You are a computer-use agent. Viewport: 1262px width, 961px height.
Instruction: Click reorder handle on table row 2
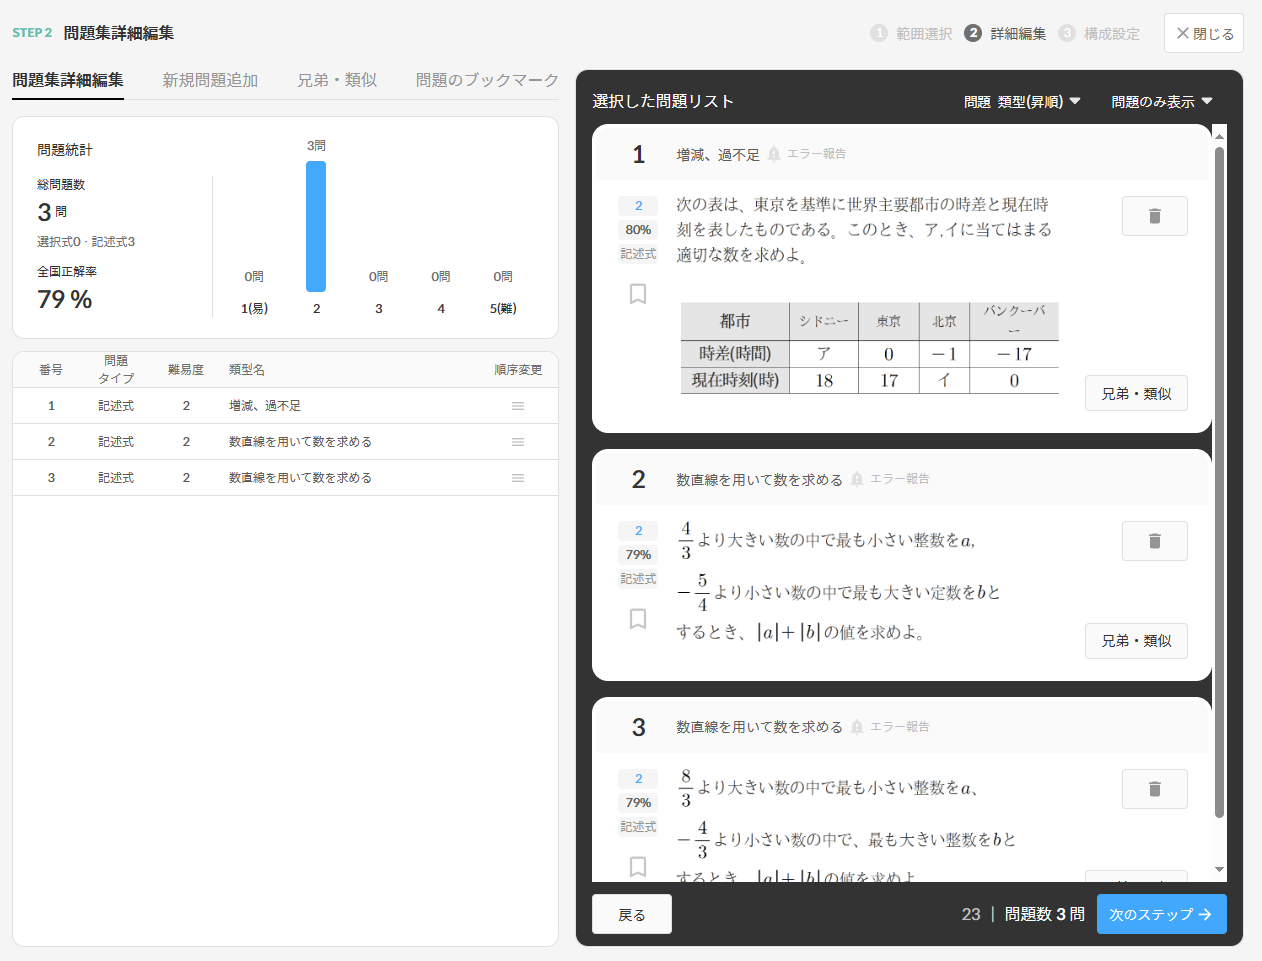point(518,442)
